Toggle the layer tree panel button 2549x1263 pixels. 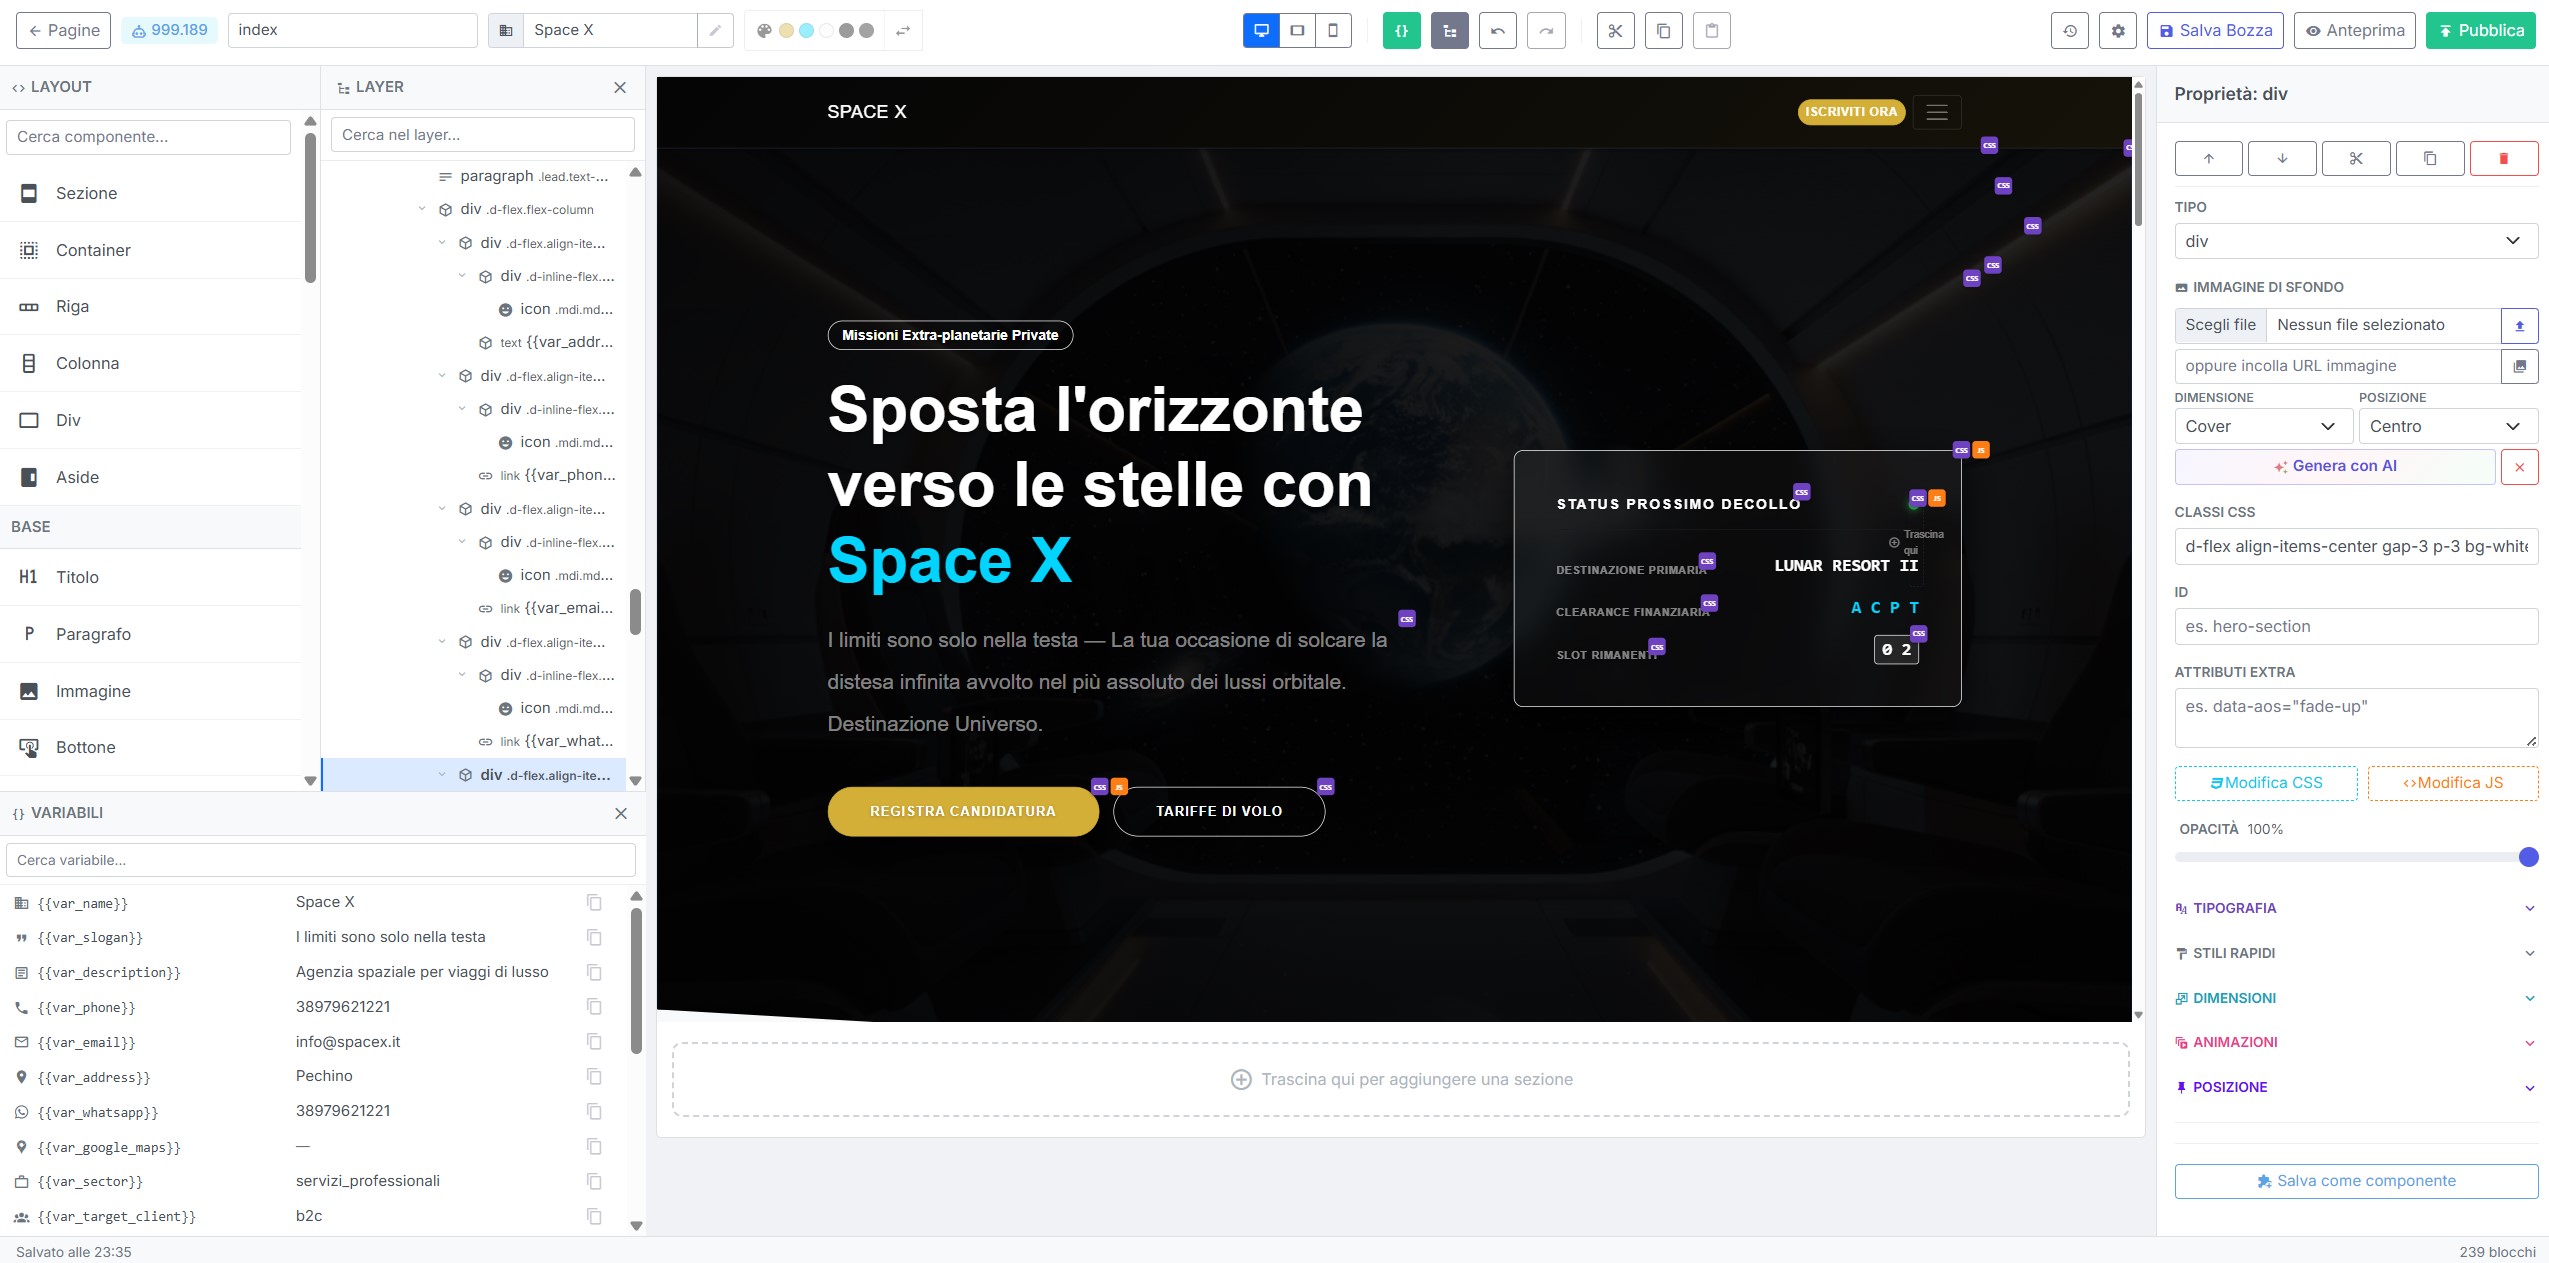click(x=1449, y=31)
